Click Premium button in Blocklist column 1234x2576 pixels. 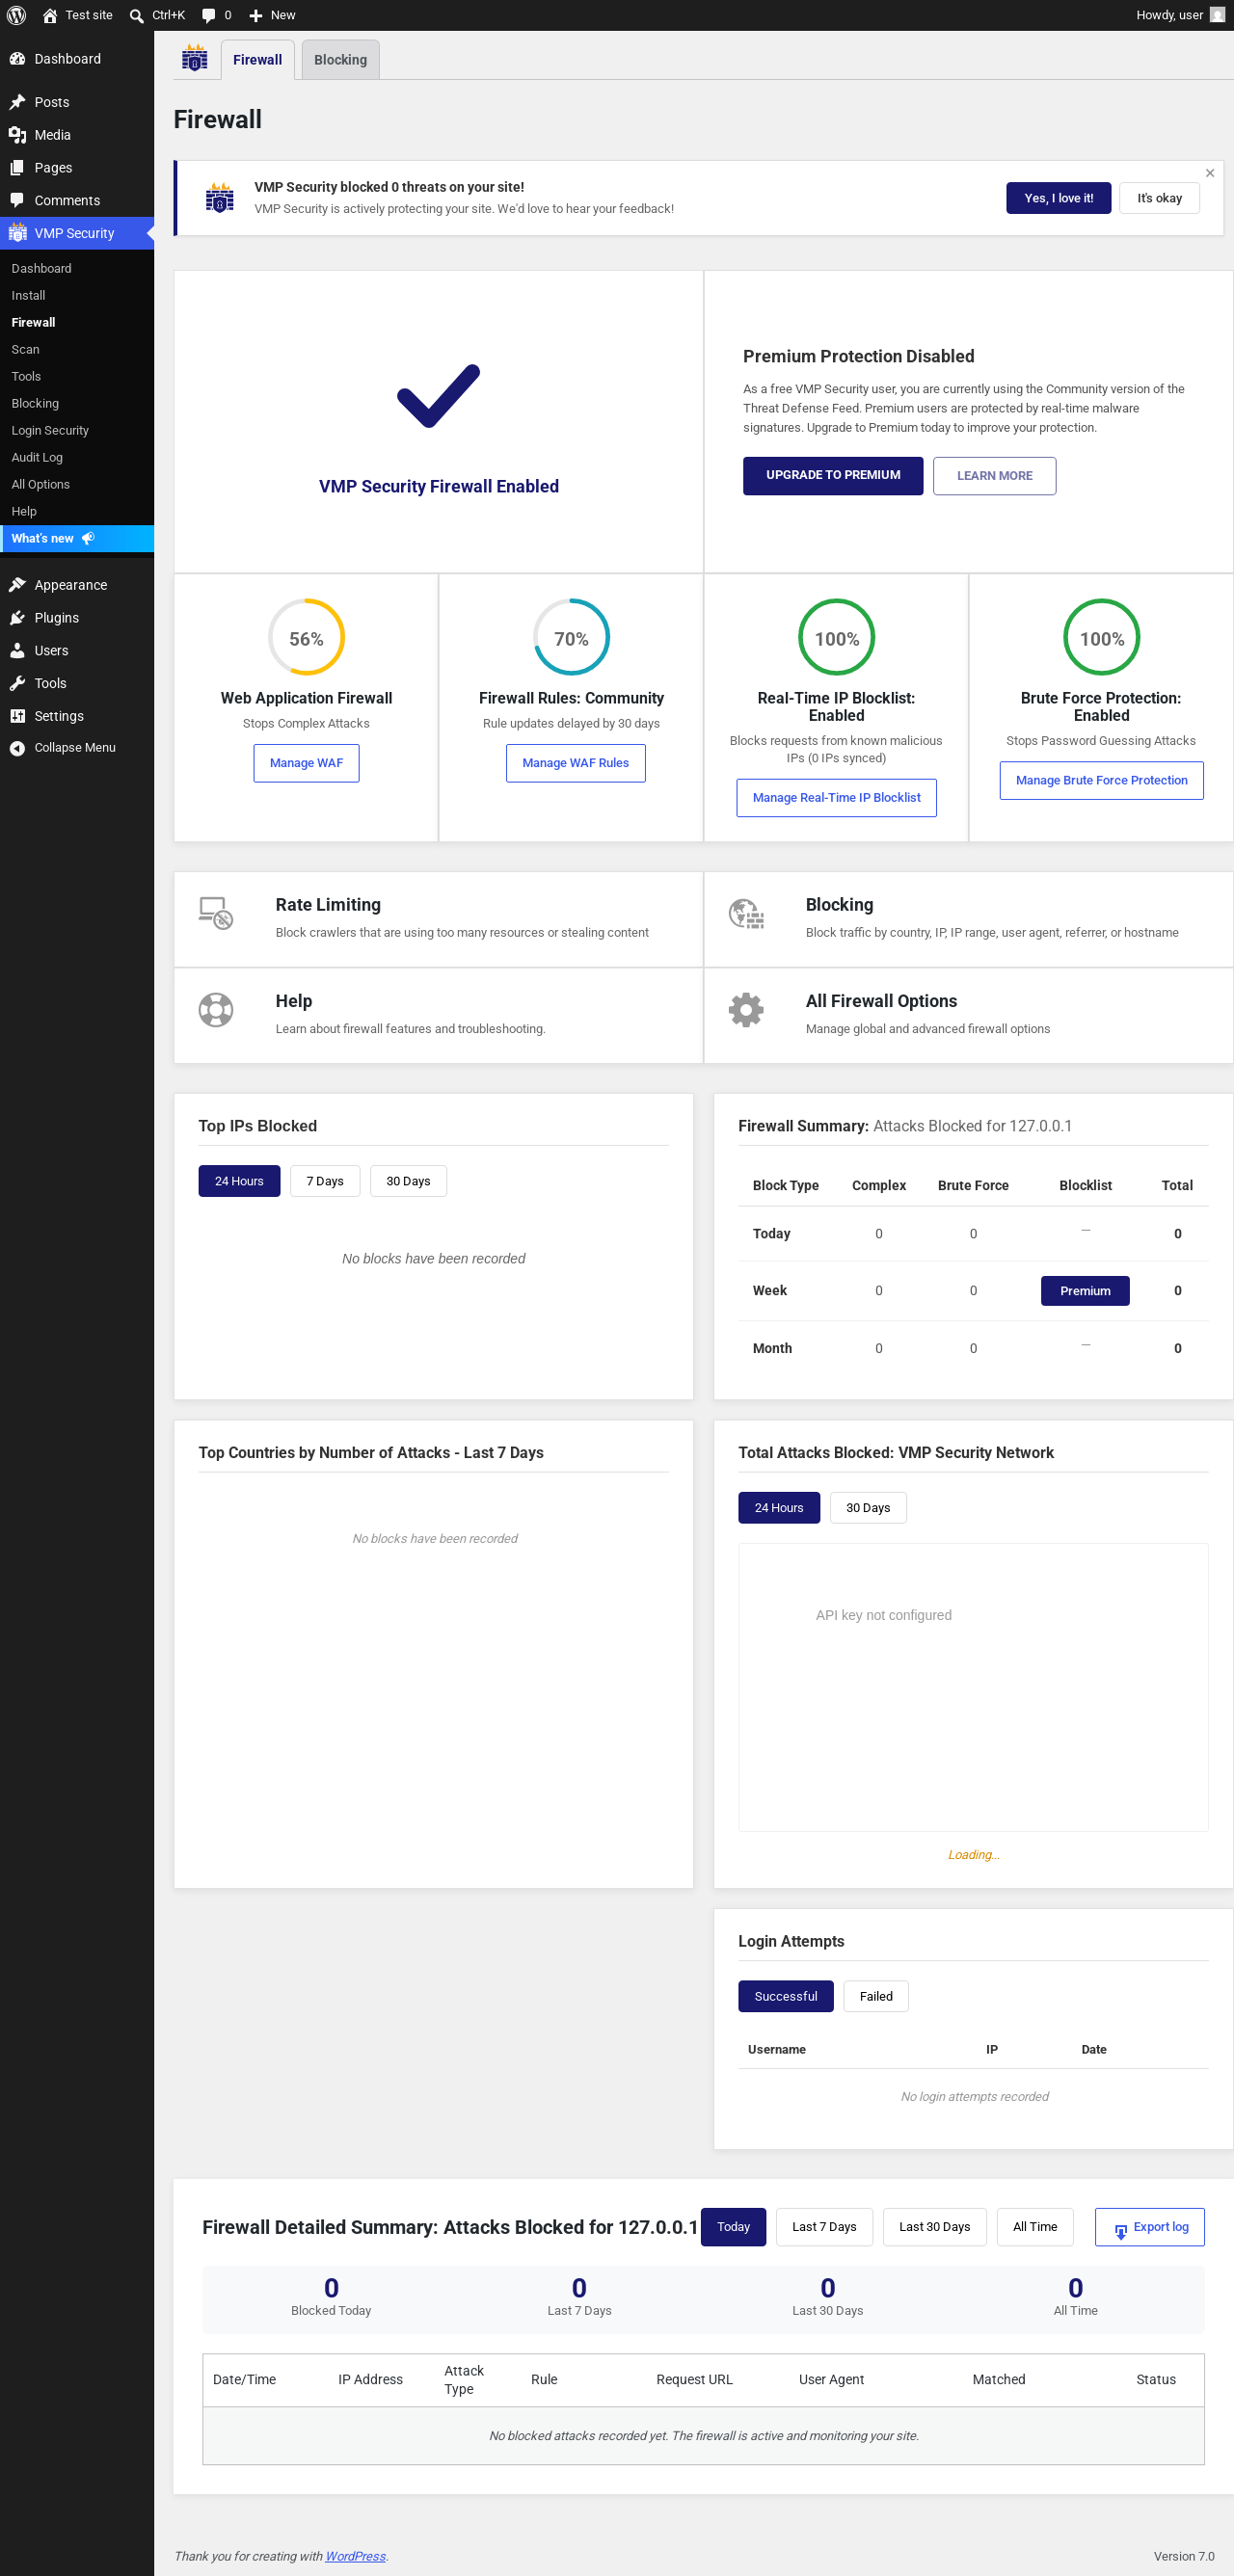[x=1085, y=1291]
